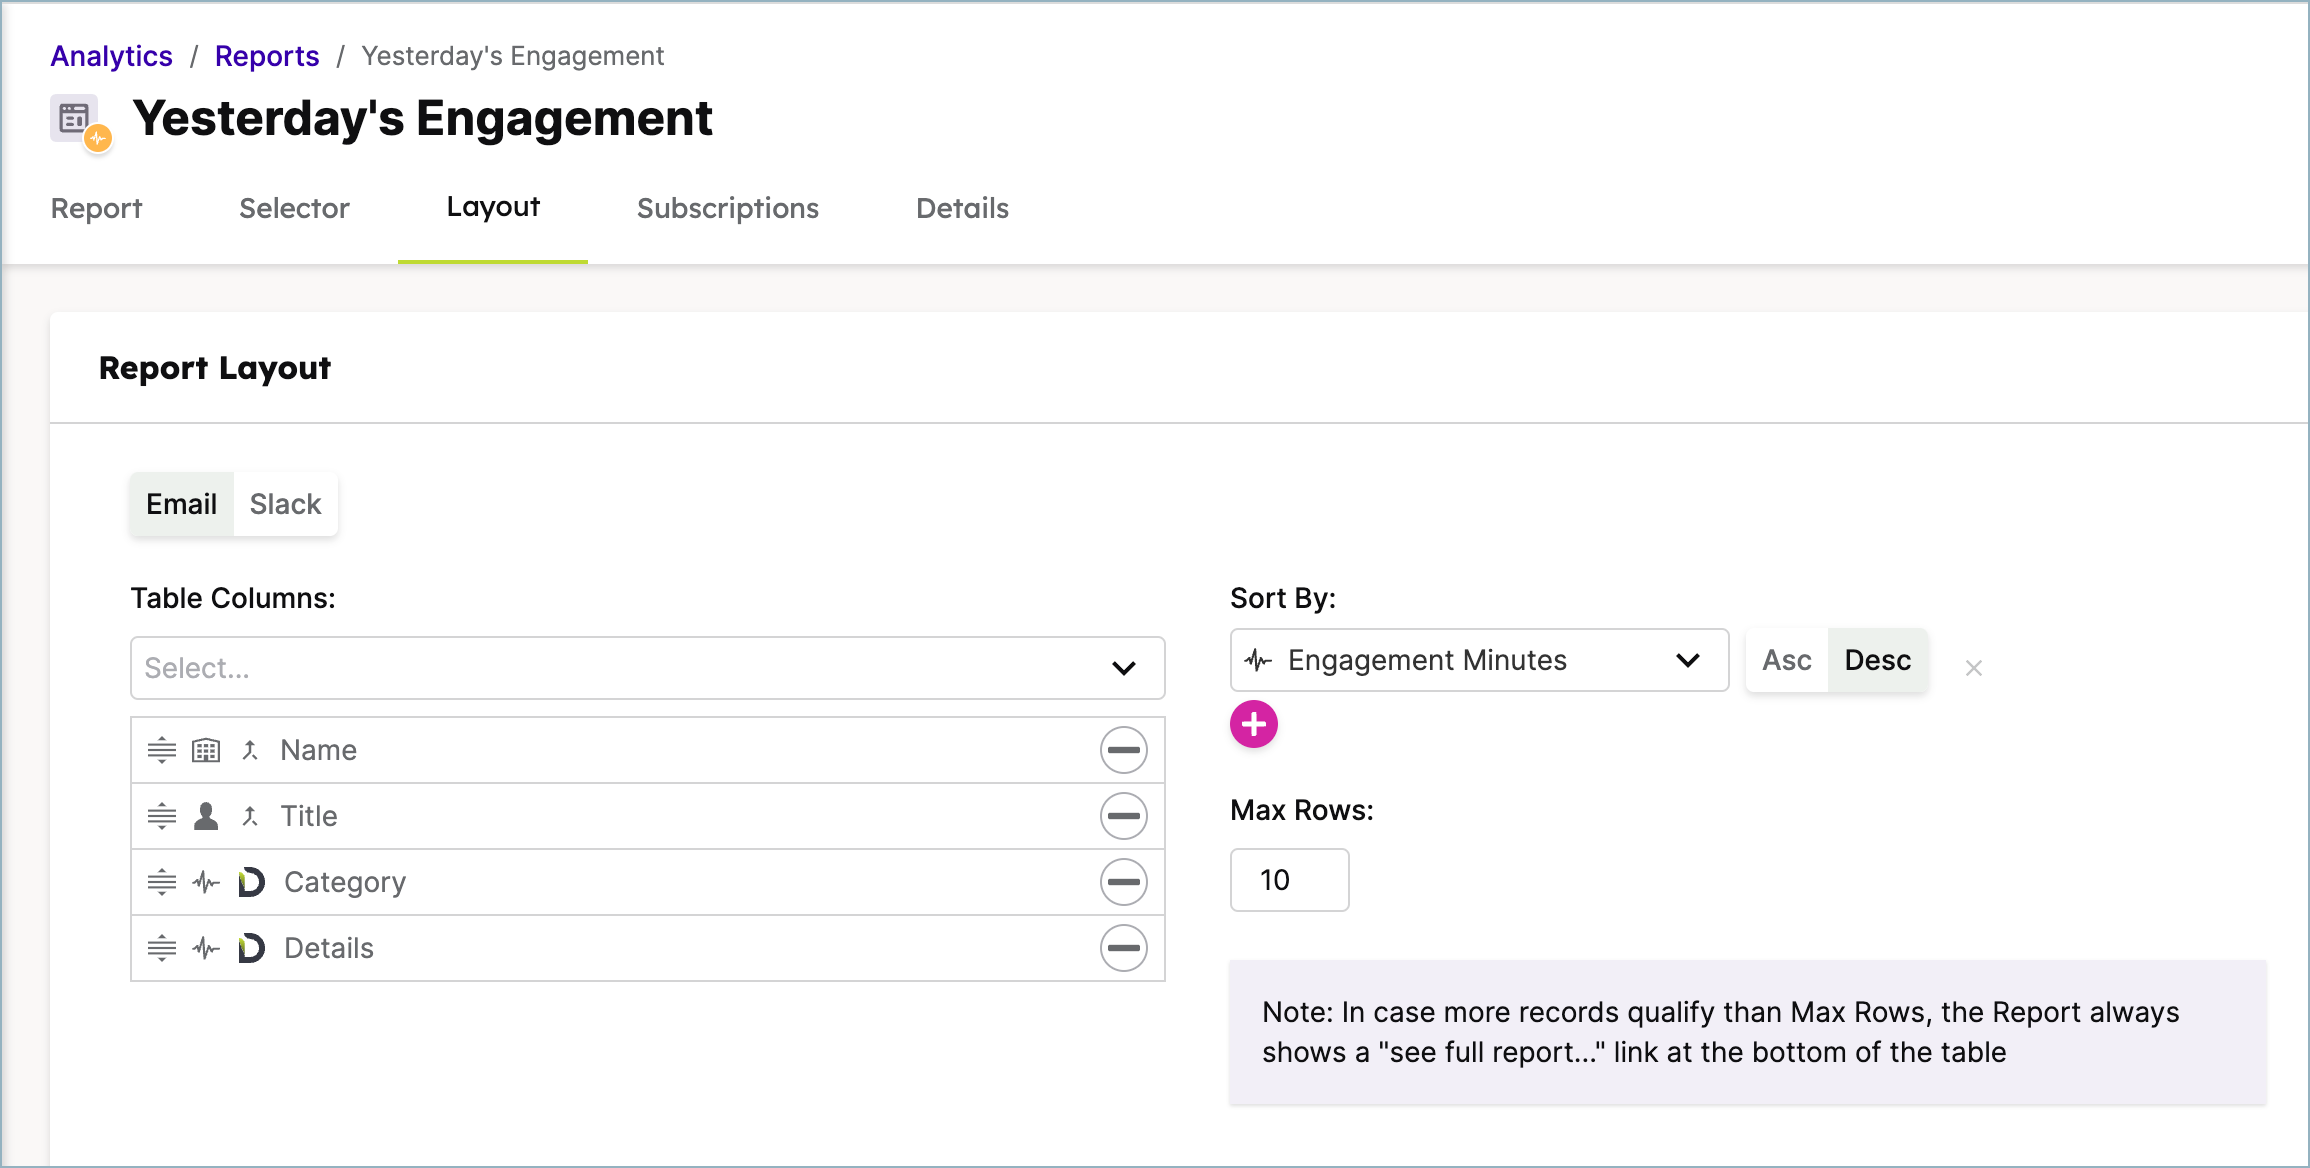The height and width of the screenshot is (1168, 2310).
Task: Click Yesterday's Engagement breadcrumb text
Action: point(513,56)
